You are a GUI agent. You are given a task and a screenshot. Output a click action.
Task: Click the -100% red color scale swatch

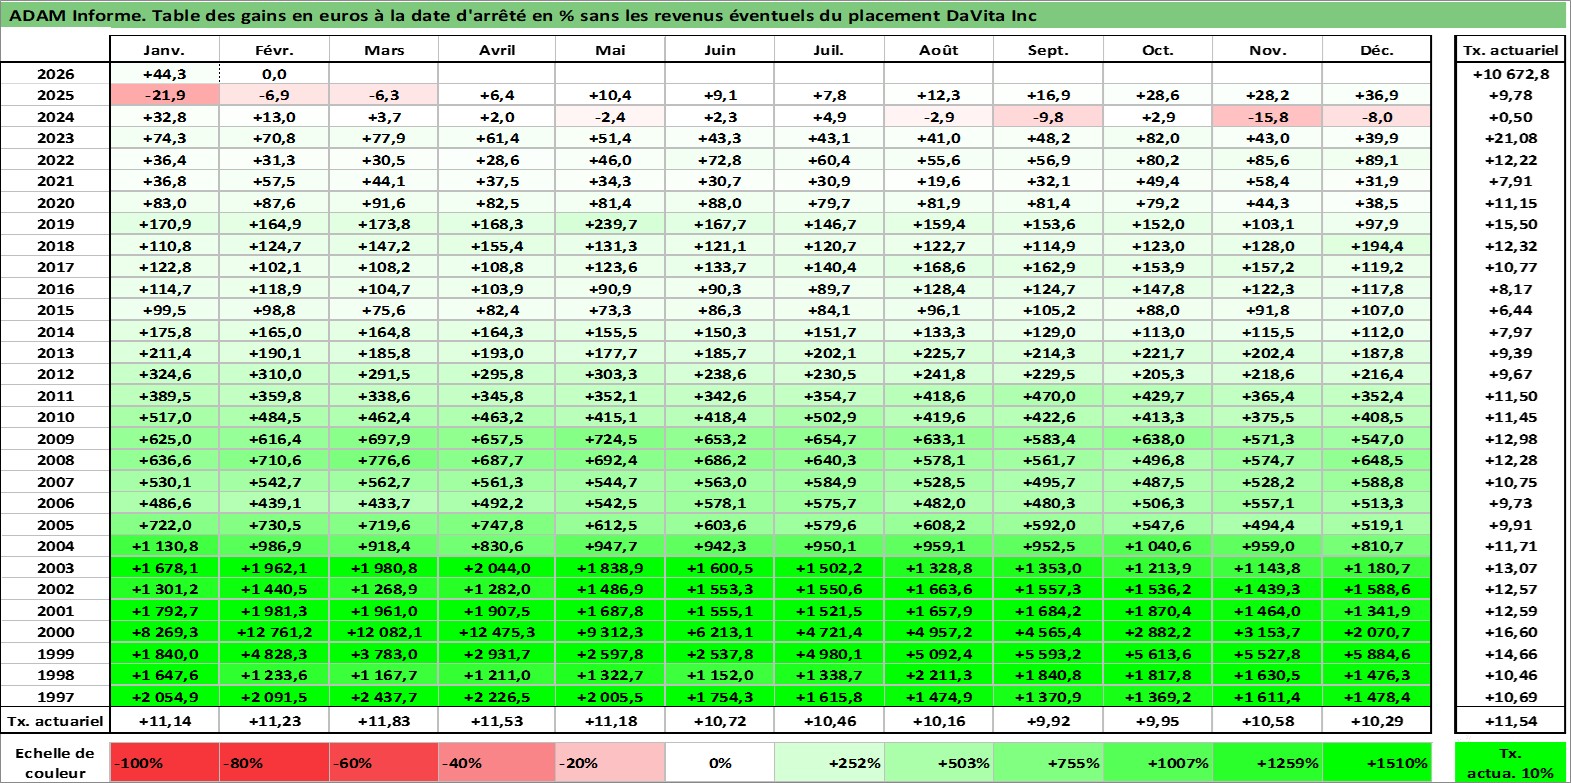click(164, 762)
